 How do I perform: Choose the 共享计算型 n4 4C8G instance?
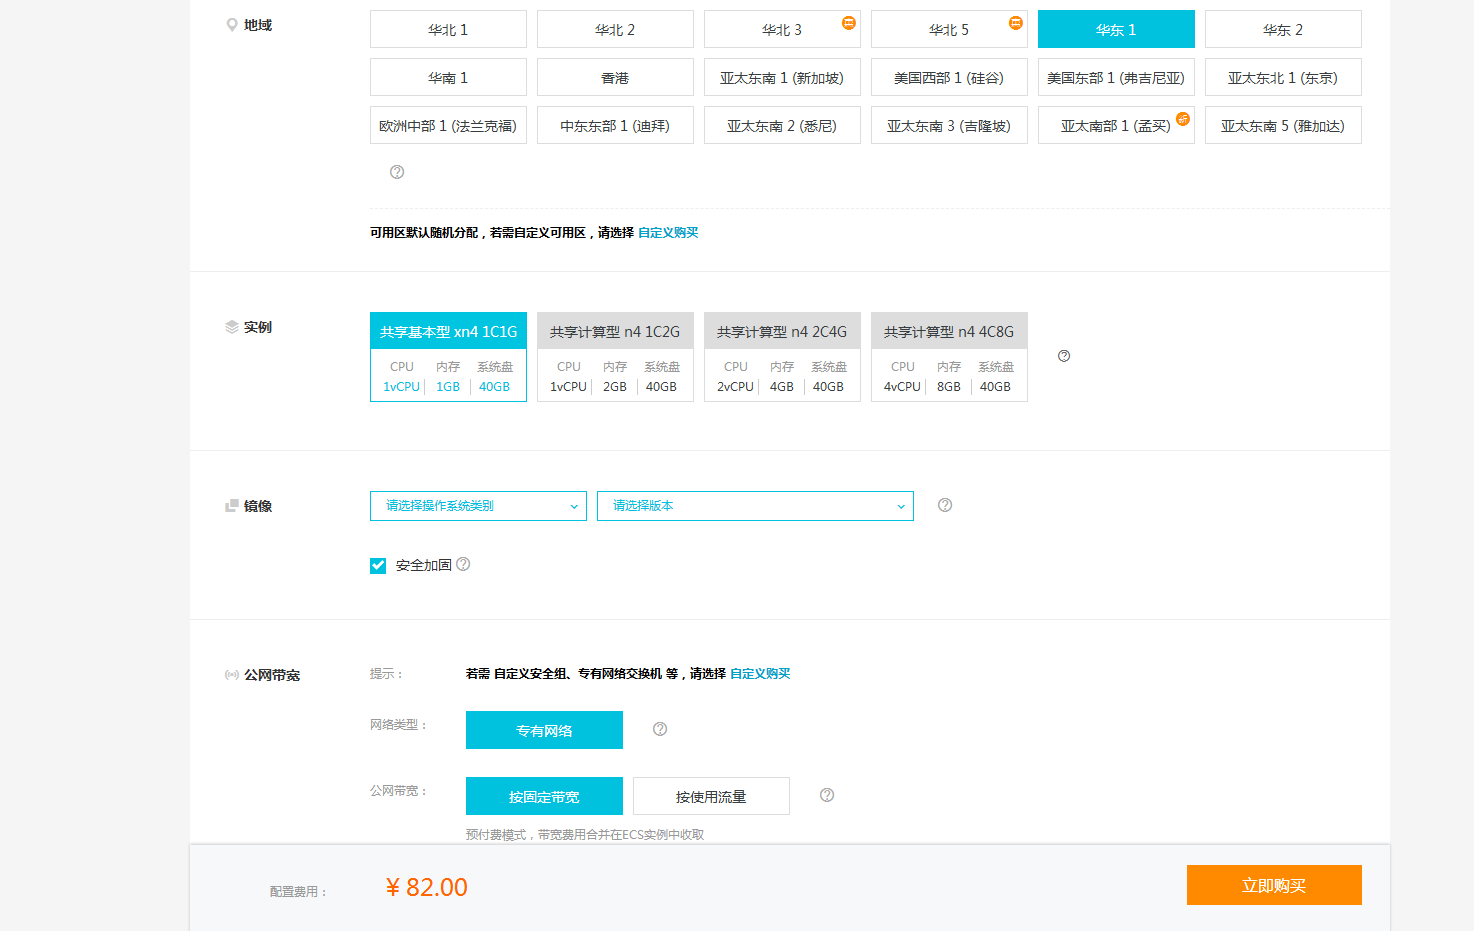[949, 357]
